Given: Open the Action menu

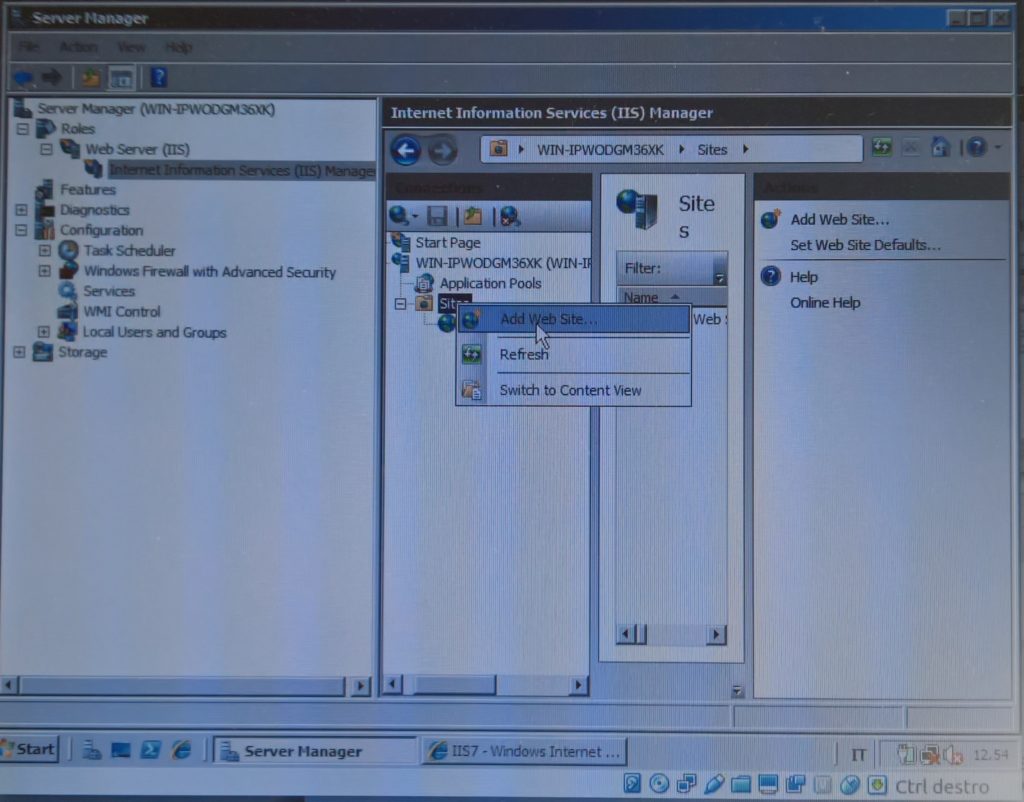Looking at the screenshot, I should [x=78, y=47].
